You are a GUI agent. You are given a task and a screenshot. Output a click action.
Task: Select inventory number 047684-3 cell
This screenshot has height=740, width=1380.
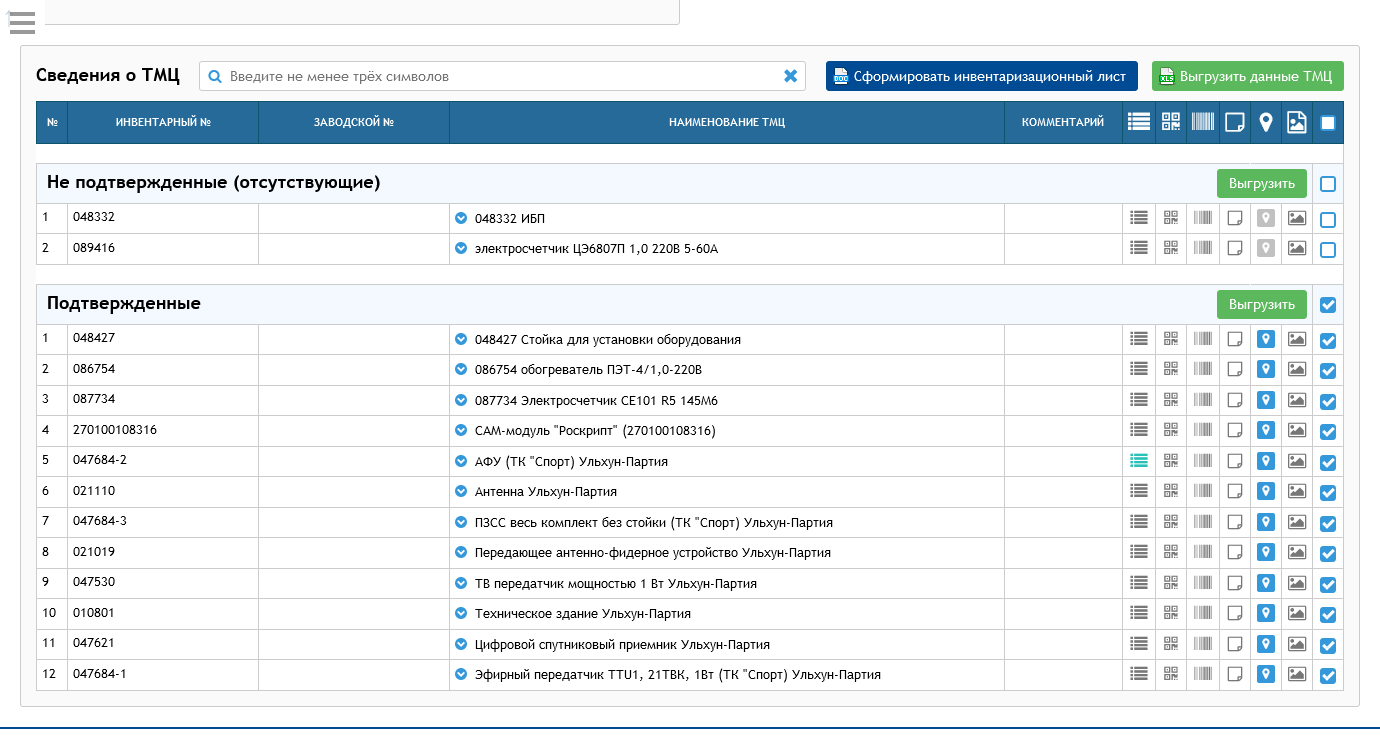[x=163, y=522]
